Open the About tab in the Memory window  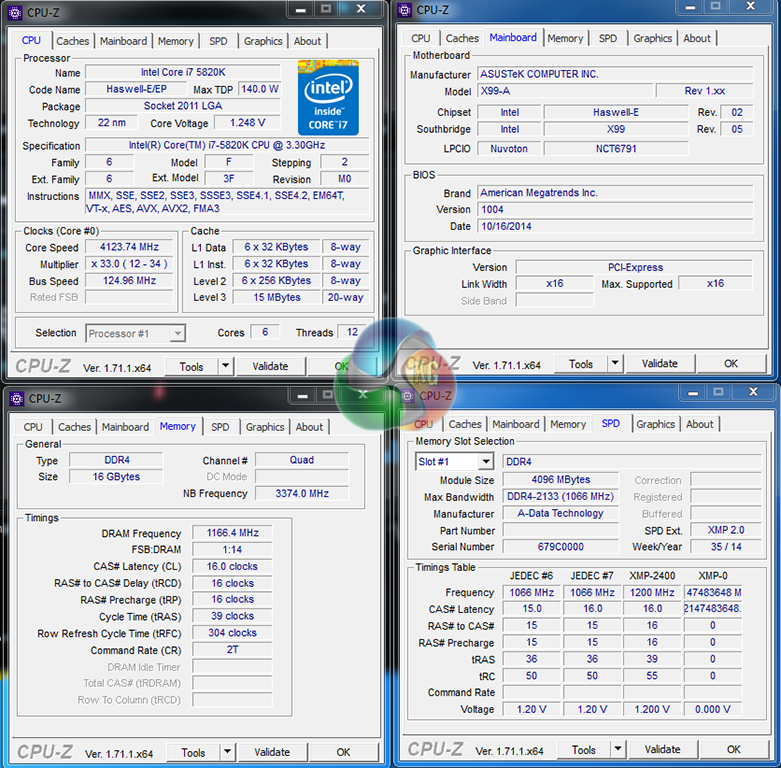(309, 427)
